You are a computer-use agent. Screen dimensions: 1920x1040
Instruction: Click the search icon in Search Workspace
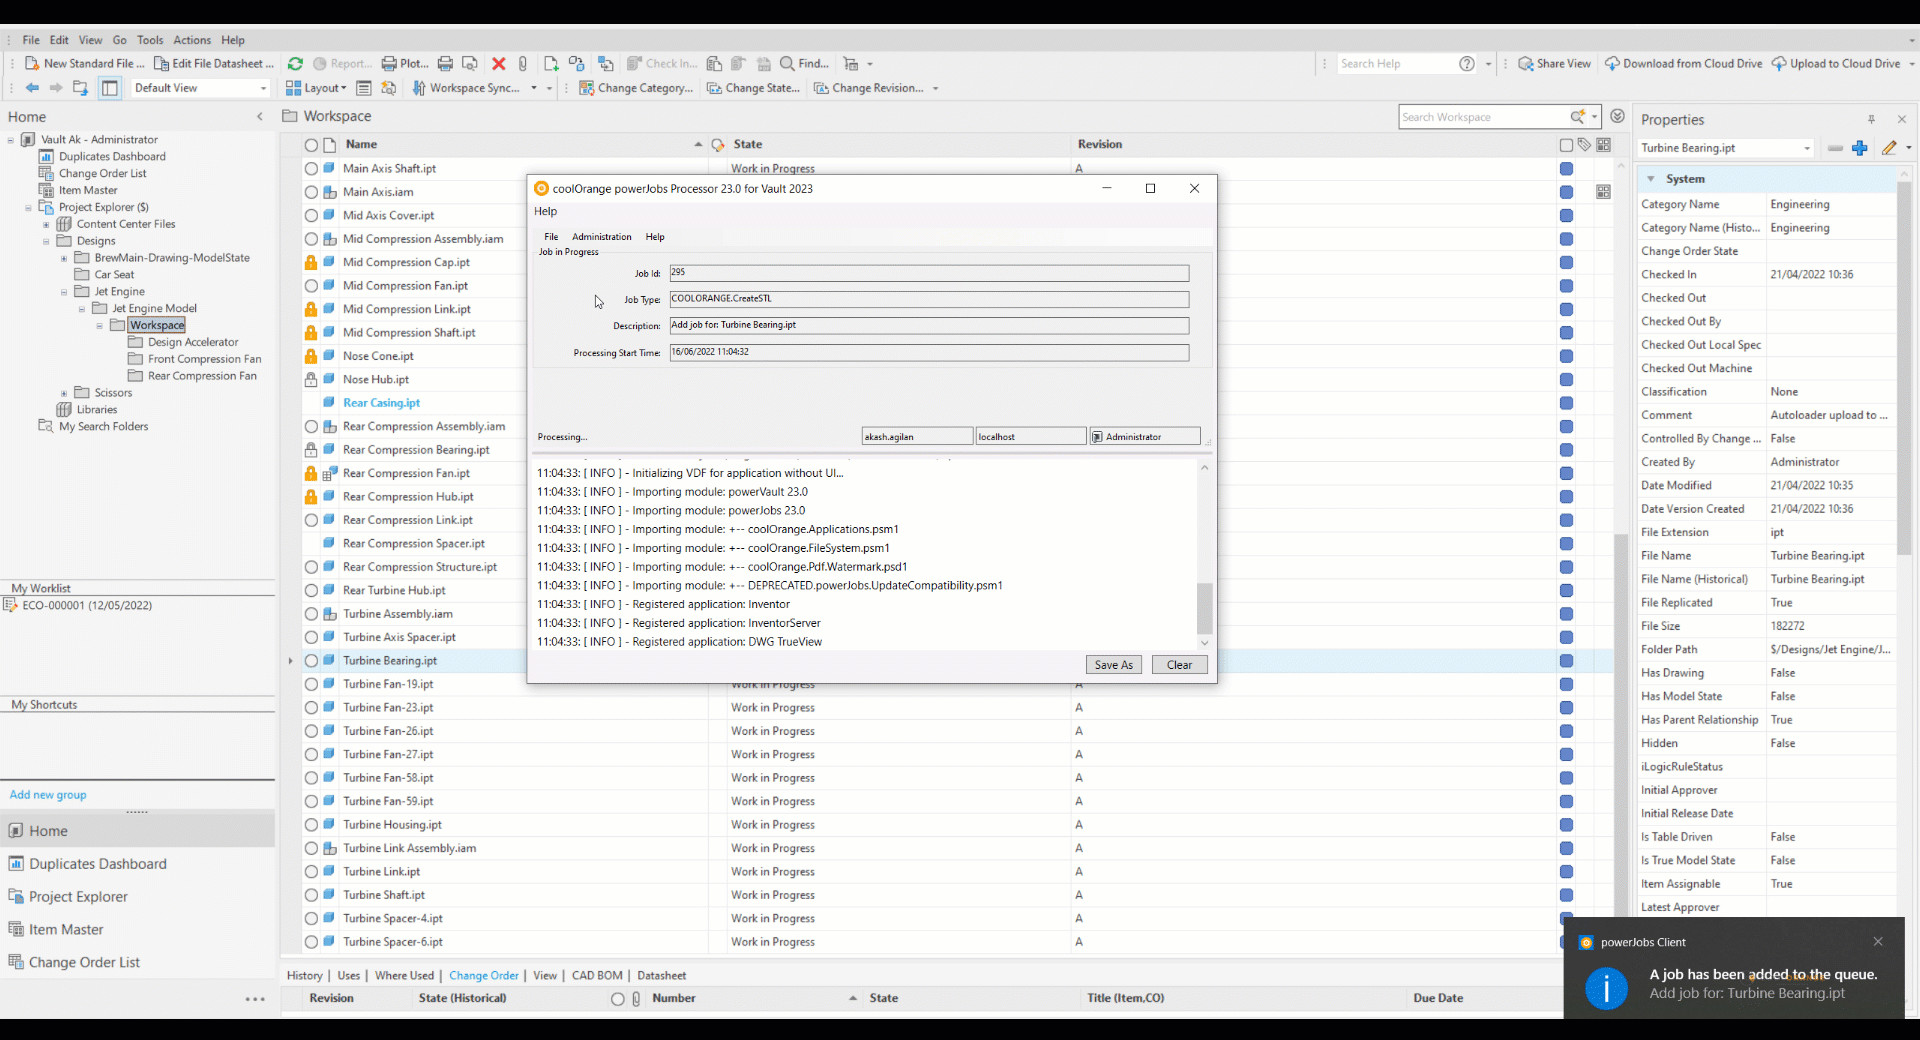[x=1577, y=117]
